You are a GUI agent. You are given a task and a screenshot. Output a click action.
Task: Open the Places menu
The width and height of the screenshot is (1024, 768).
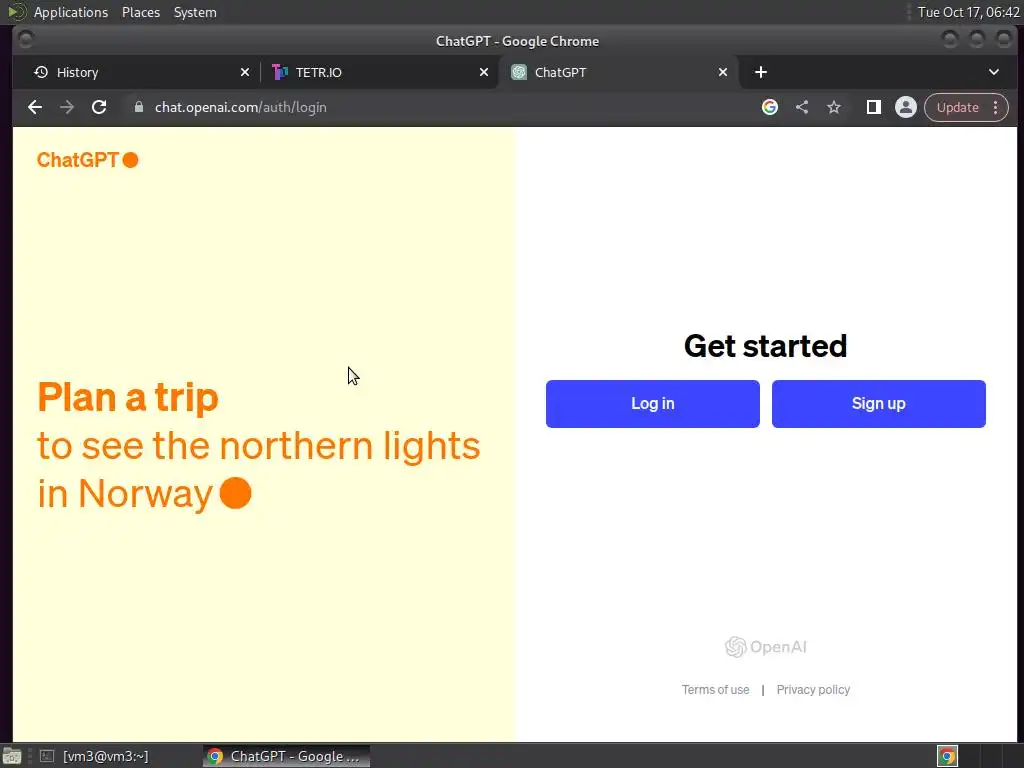pos(140,12)
